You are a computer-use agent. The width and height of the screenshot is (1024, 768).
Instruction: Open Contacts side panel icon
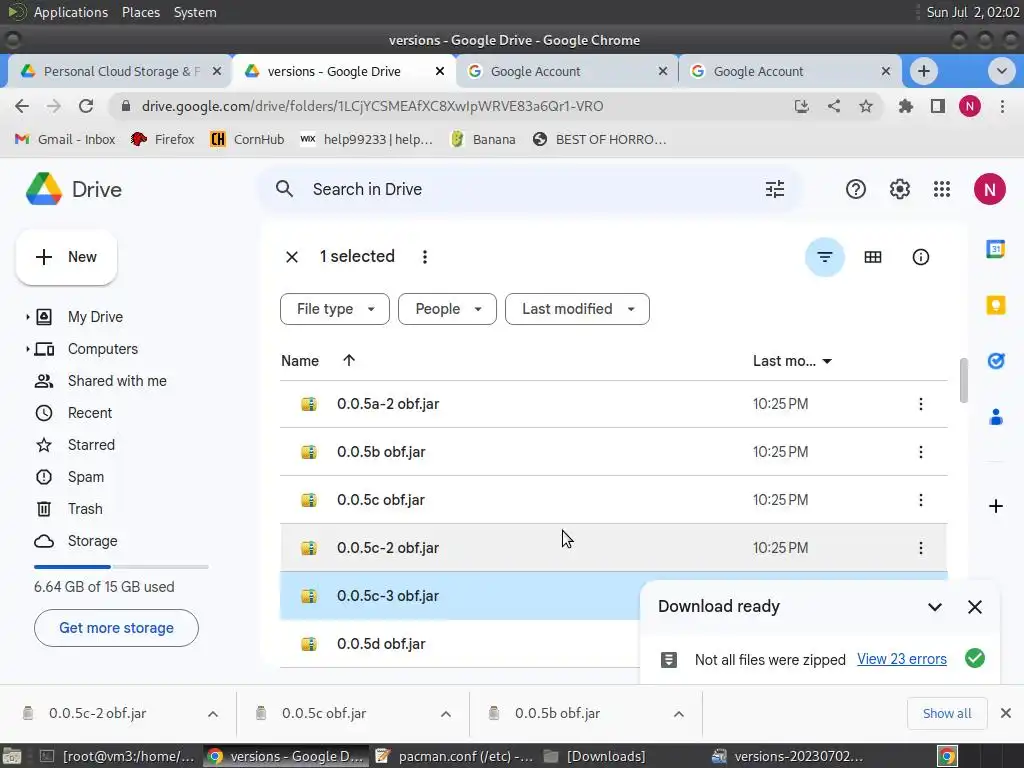(995, 416)
